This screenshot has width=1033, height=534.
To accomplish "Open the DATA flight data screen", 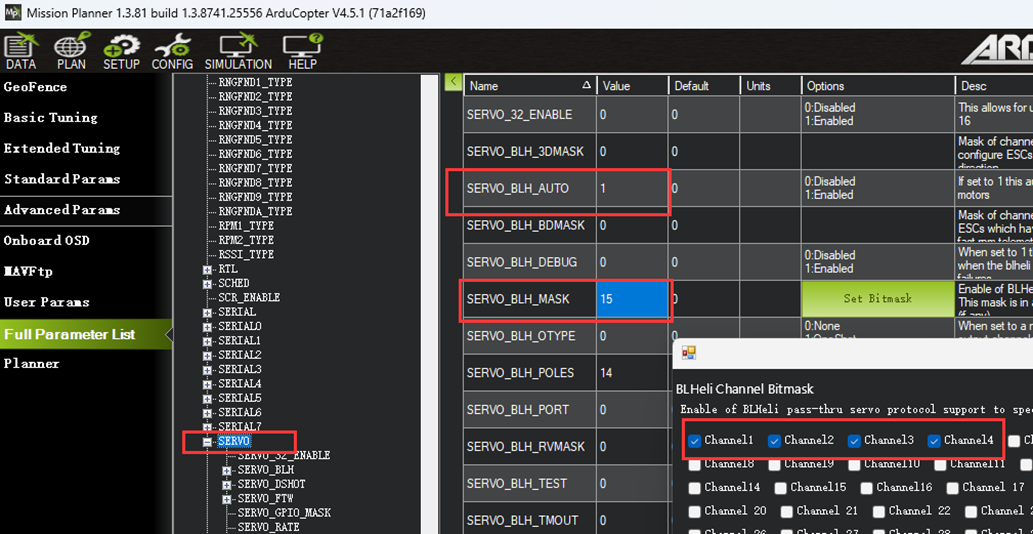I will tap(21, 53).
